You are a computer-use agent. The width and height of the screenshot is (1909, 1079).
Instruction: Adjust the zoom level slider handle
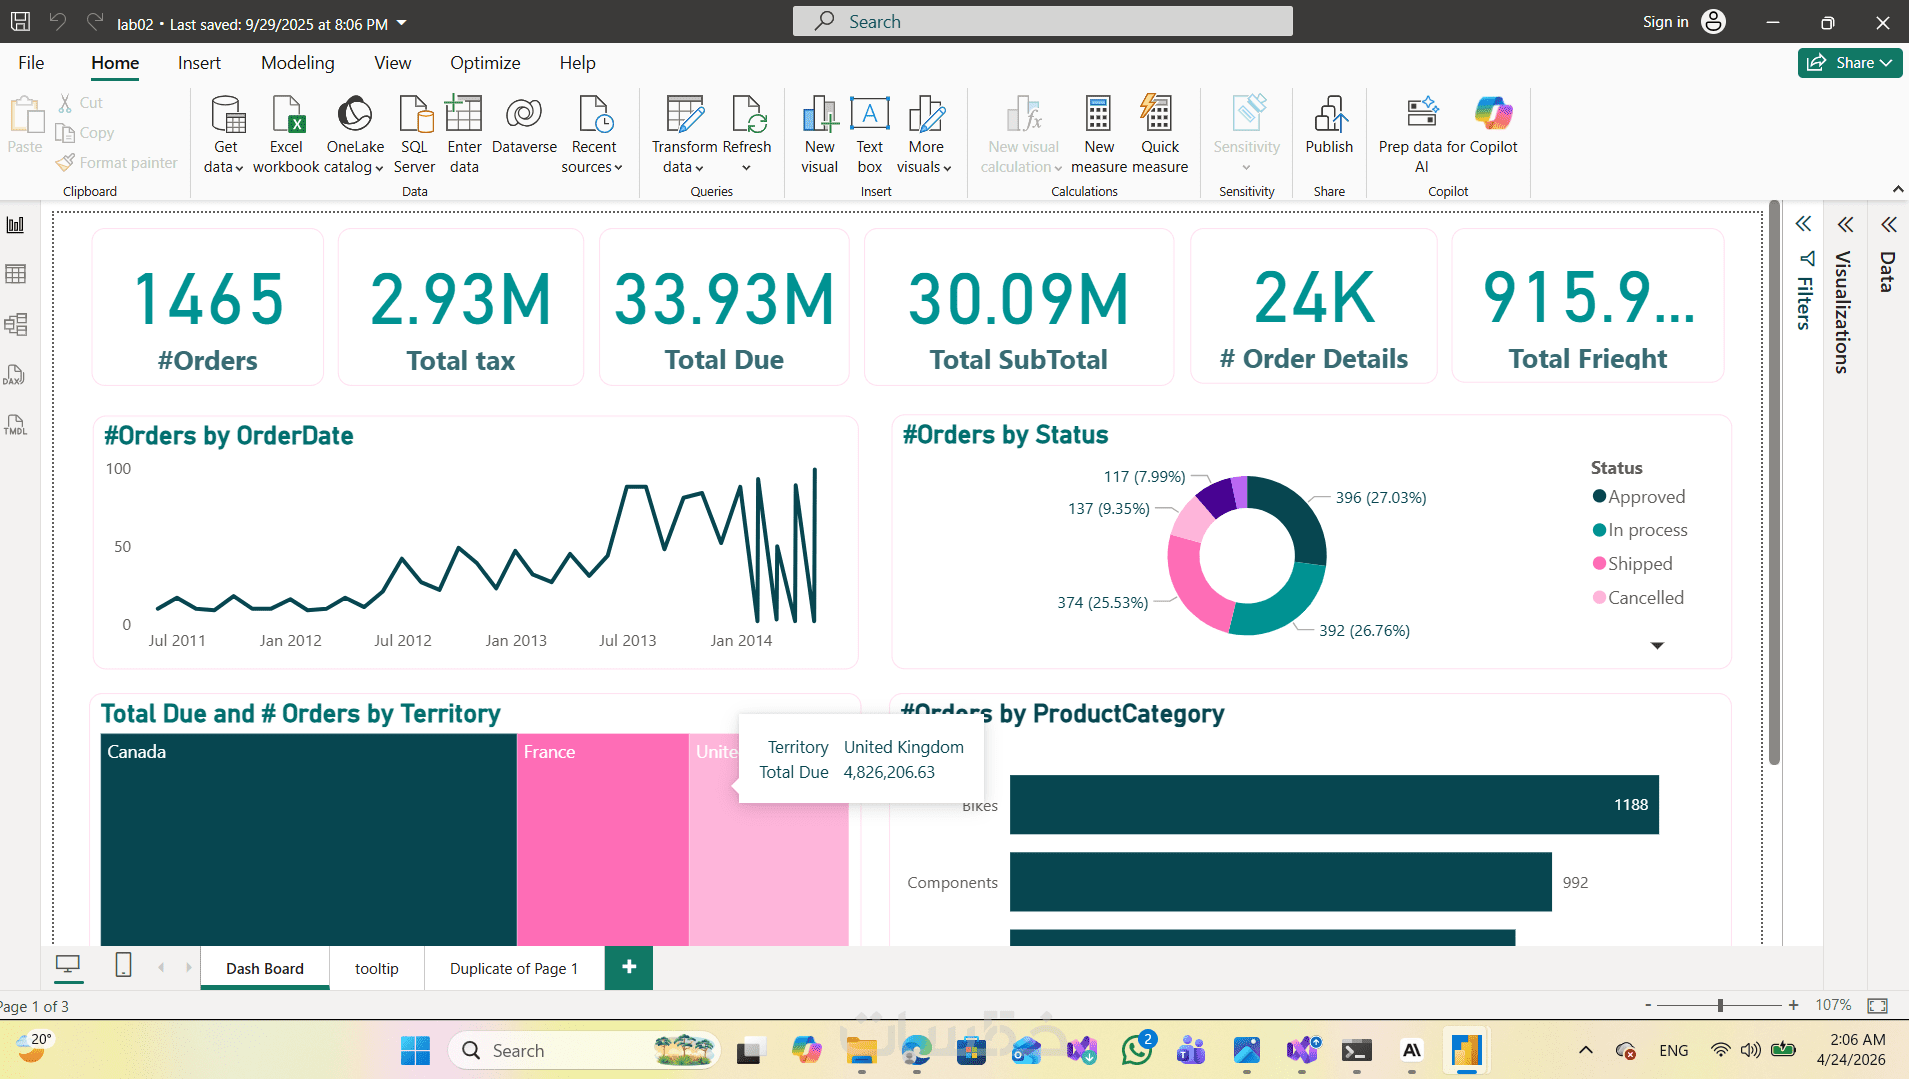click(x=1720, y=1005)
